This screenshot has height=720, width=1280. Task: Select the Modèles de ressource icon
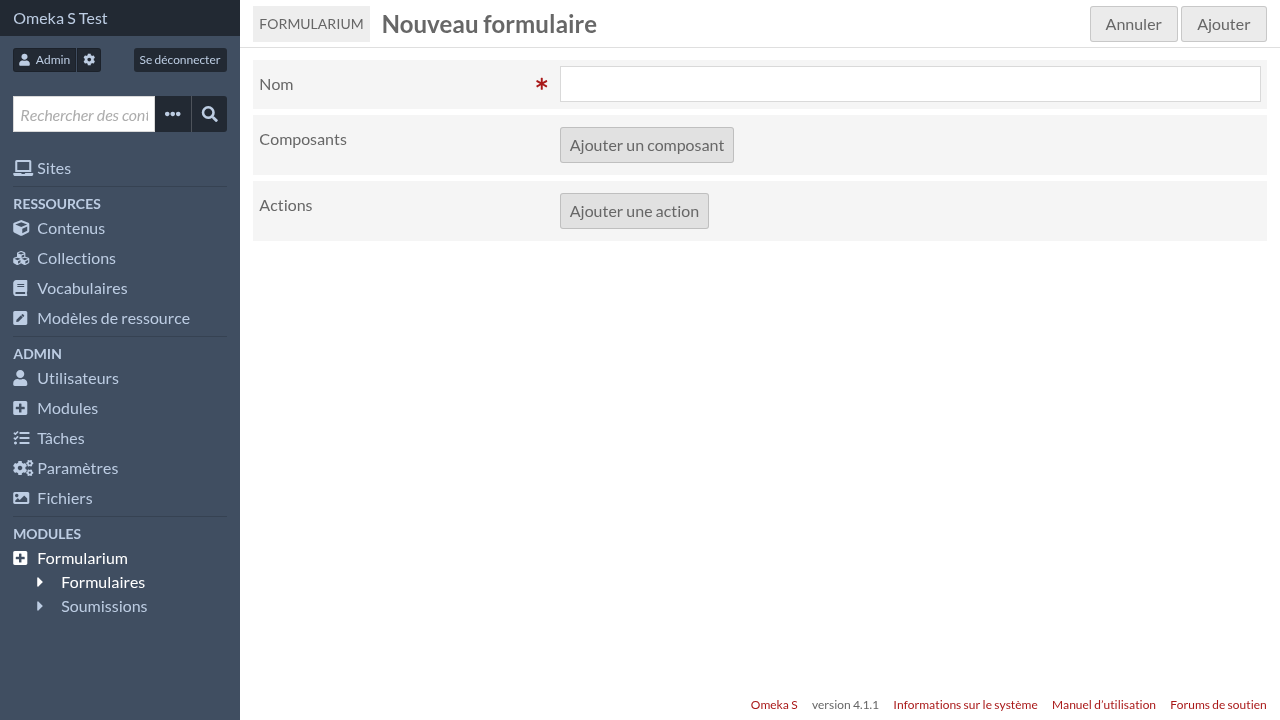pyautogui.click(x=21, y=317)
